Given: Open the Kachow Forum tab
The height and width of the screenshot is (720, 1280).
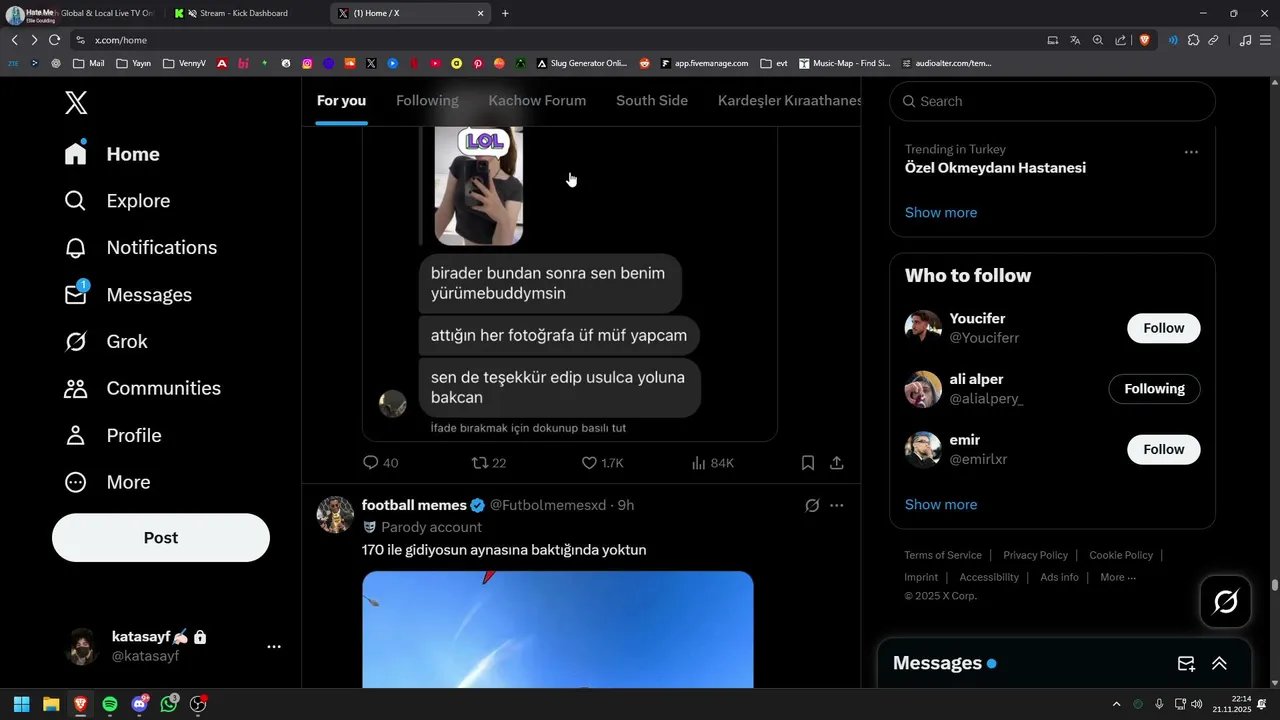Looking at the screenshot, I should pos(537,101).
